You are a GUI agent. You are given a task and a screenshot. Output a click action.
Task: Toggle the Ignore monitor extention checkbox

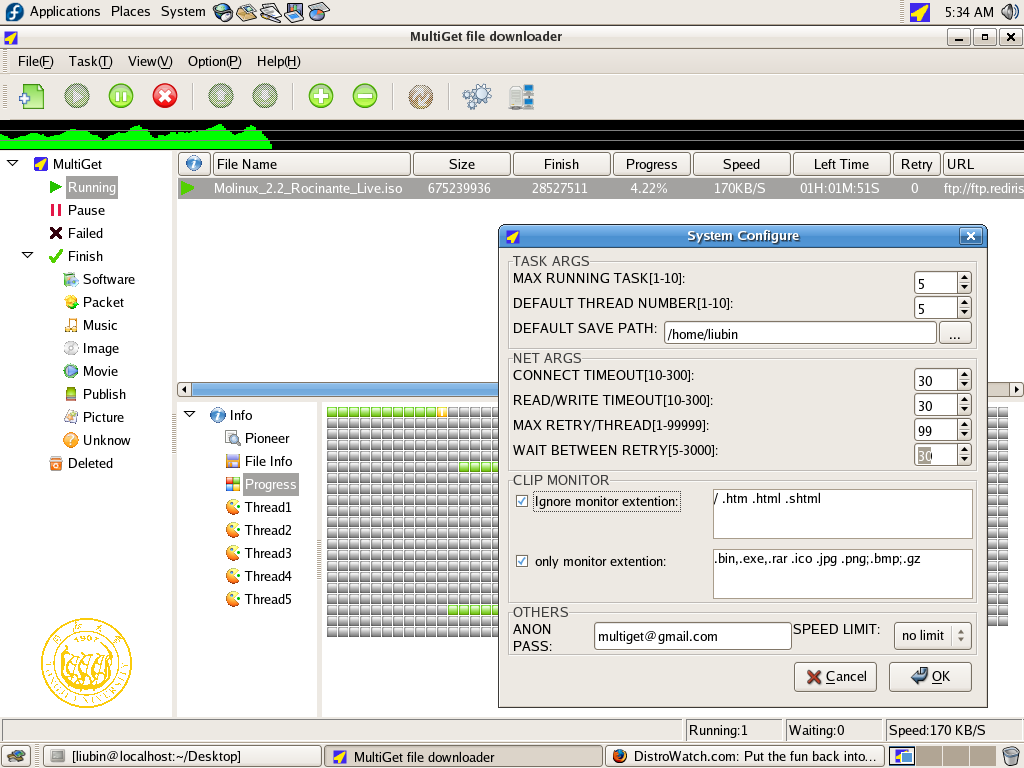coord(522,501)
